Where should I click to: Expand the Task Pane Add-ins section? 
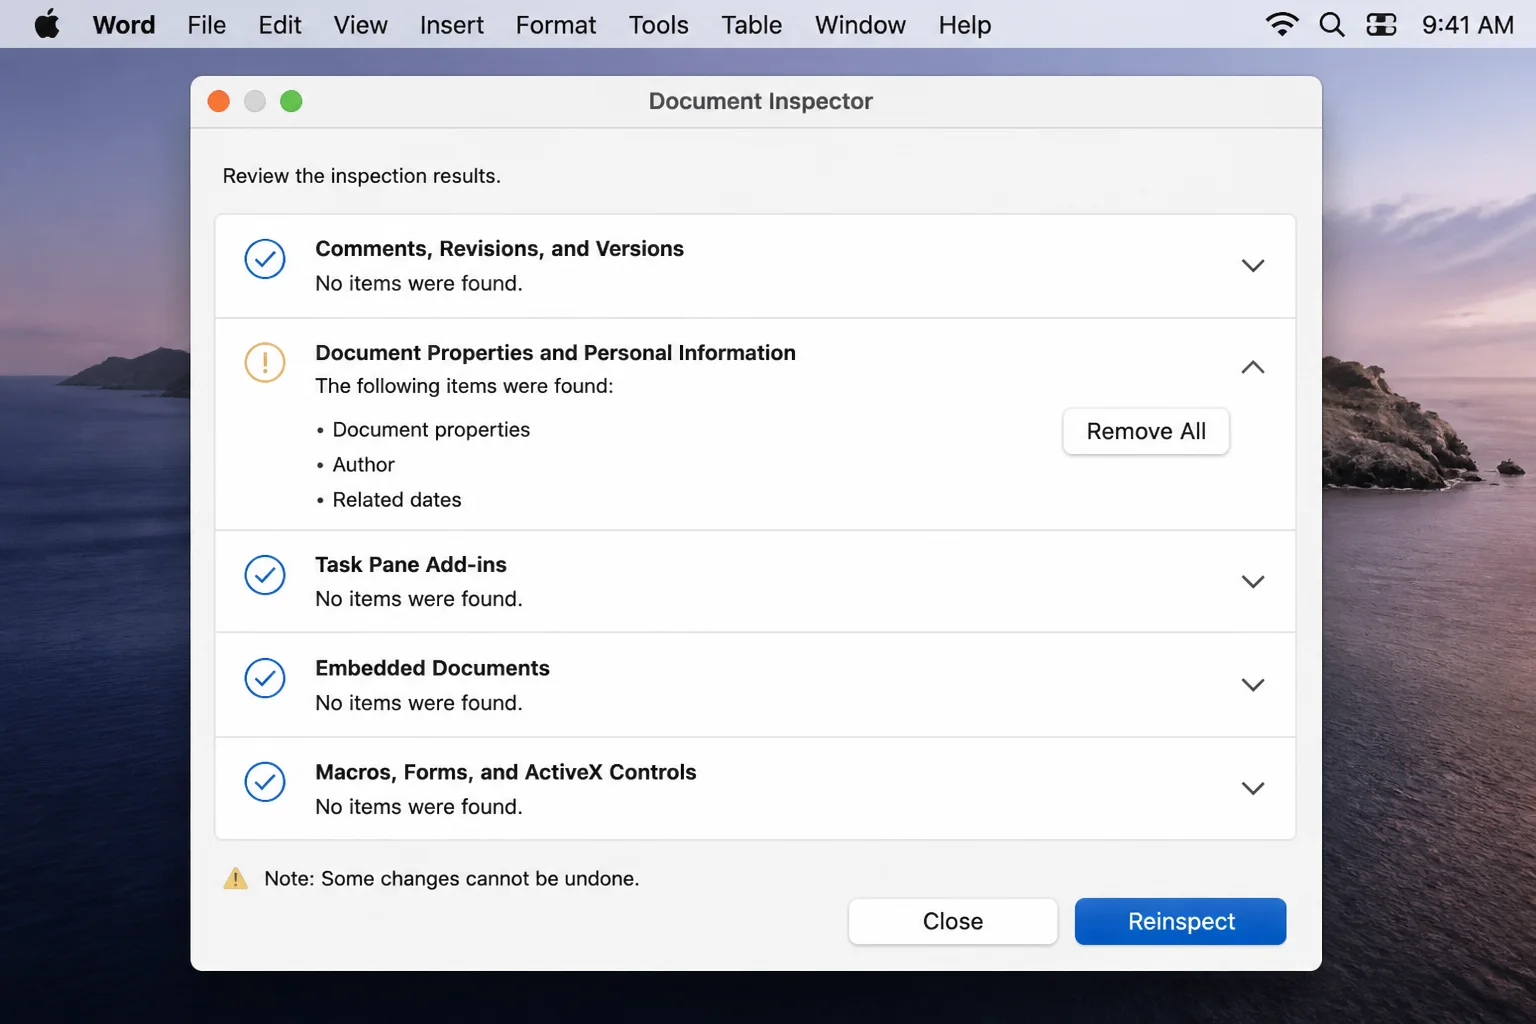coord(1253,581)
